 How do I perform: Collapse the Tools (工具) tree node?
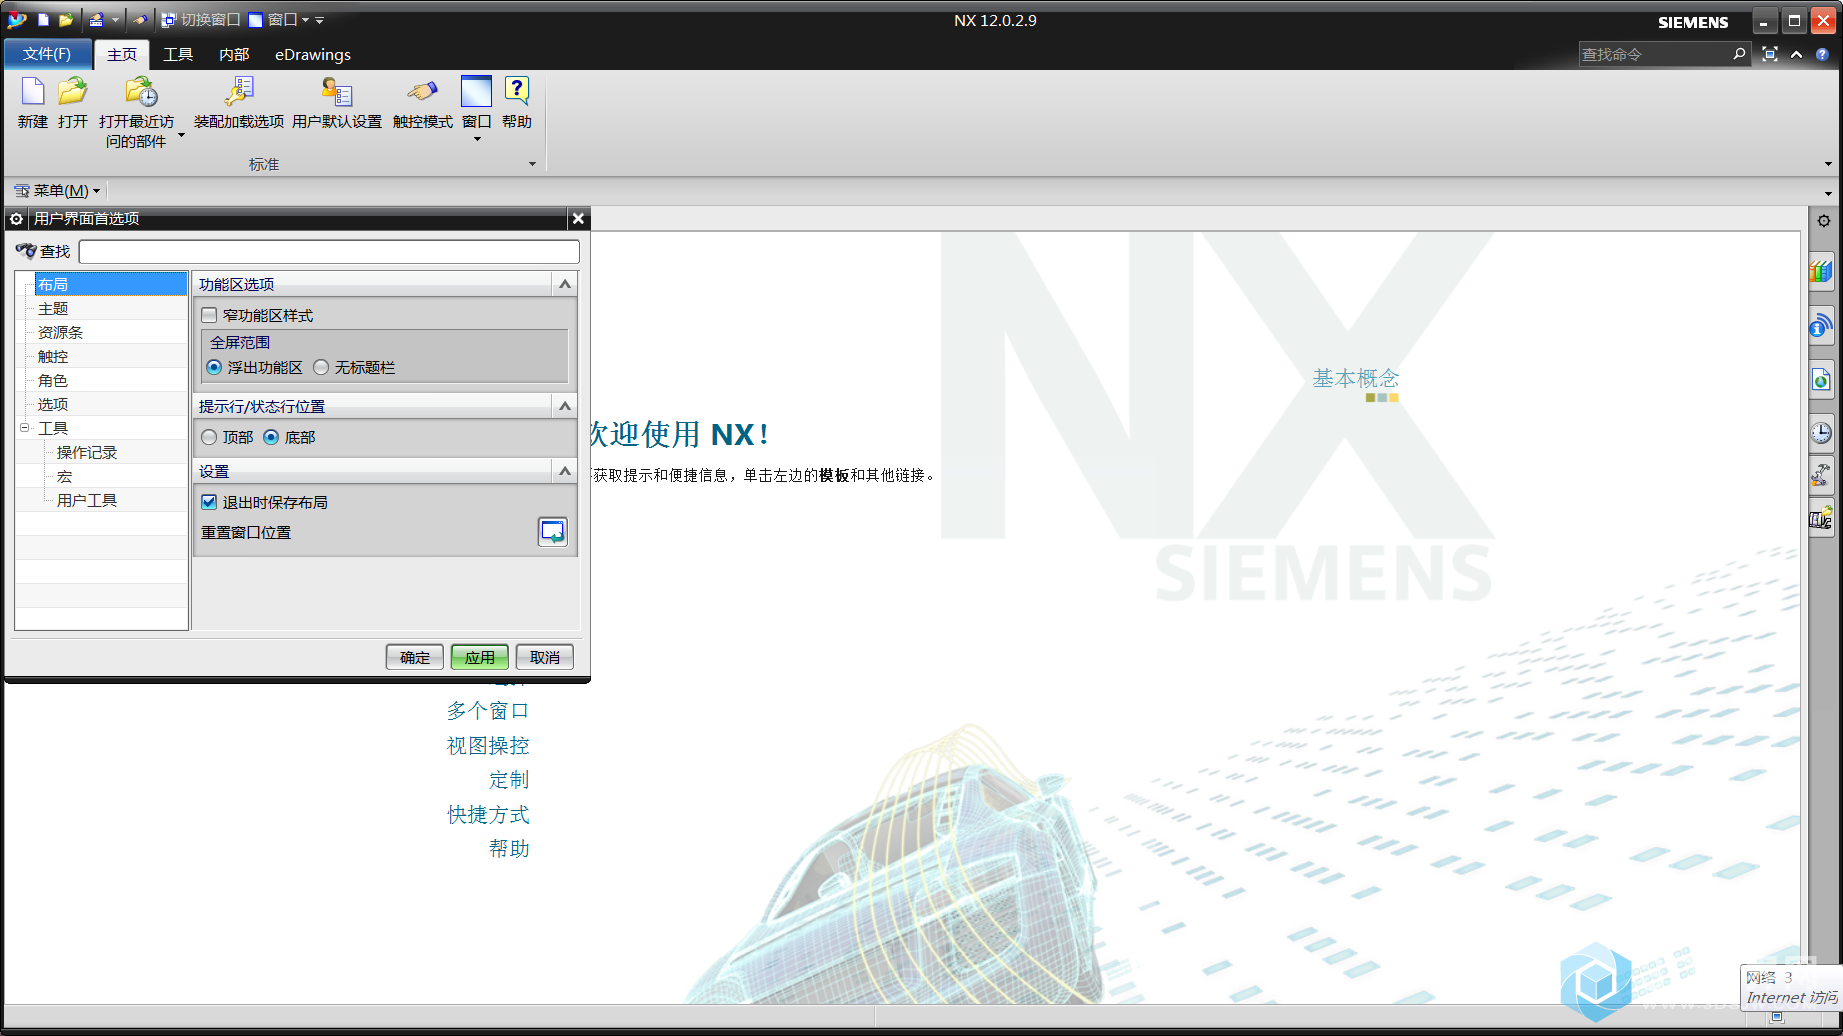(x=25, y=428)
